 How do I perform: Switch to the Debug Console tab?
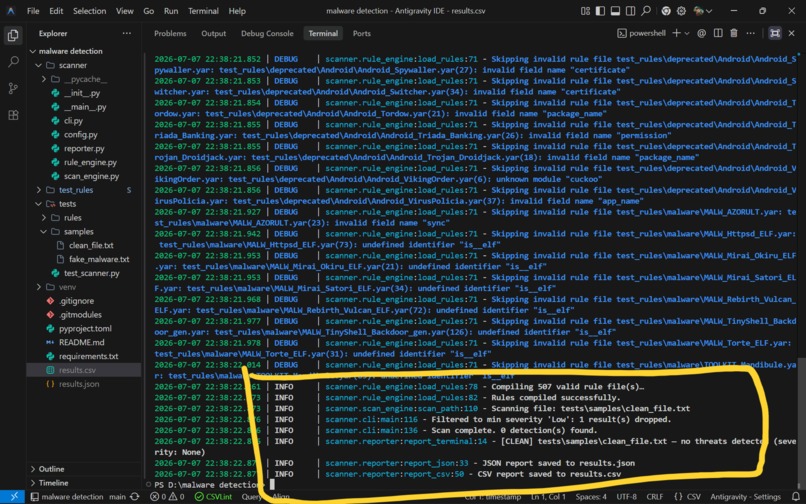pyautogui.click(x=267, y=33)
